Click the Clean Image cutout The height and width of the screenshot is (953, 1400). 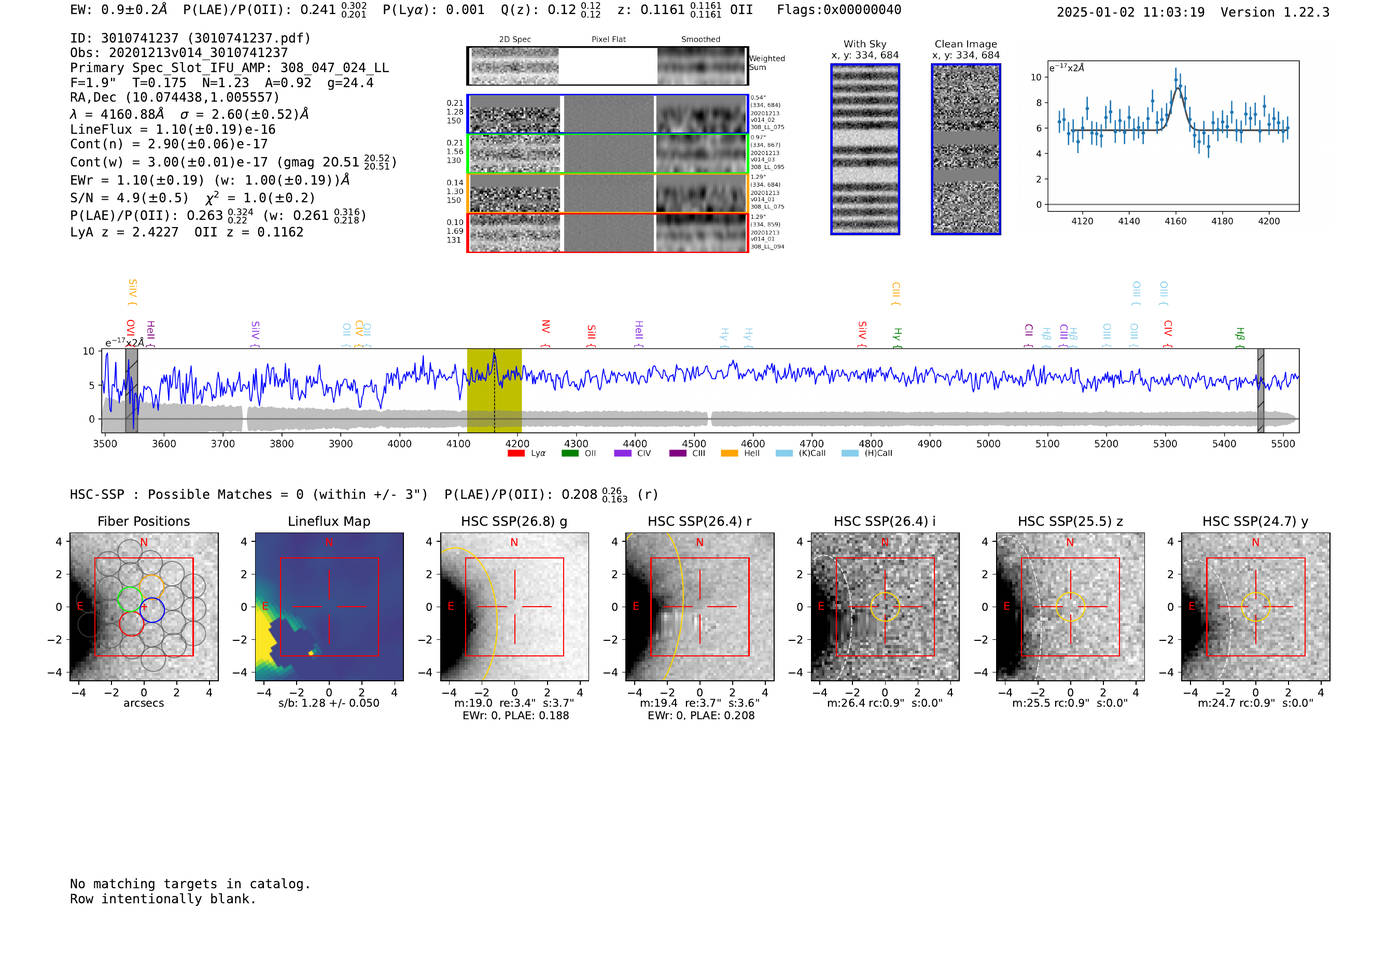click(966, 149)
